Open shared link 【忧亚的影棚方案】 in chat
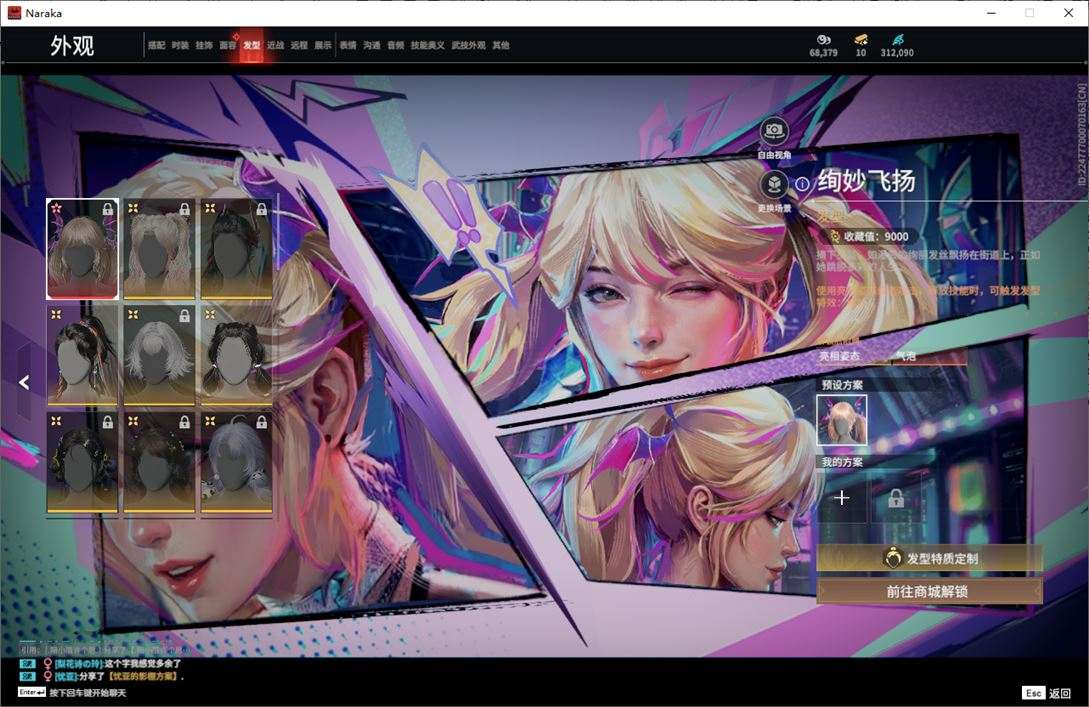 (142, 676)
